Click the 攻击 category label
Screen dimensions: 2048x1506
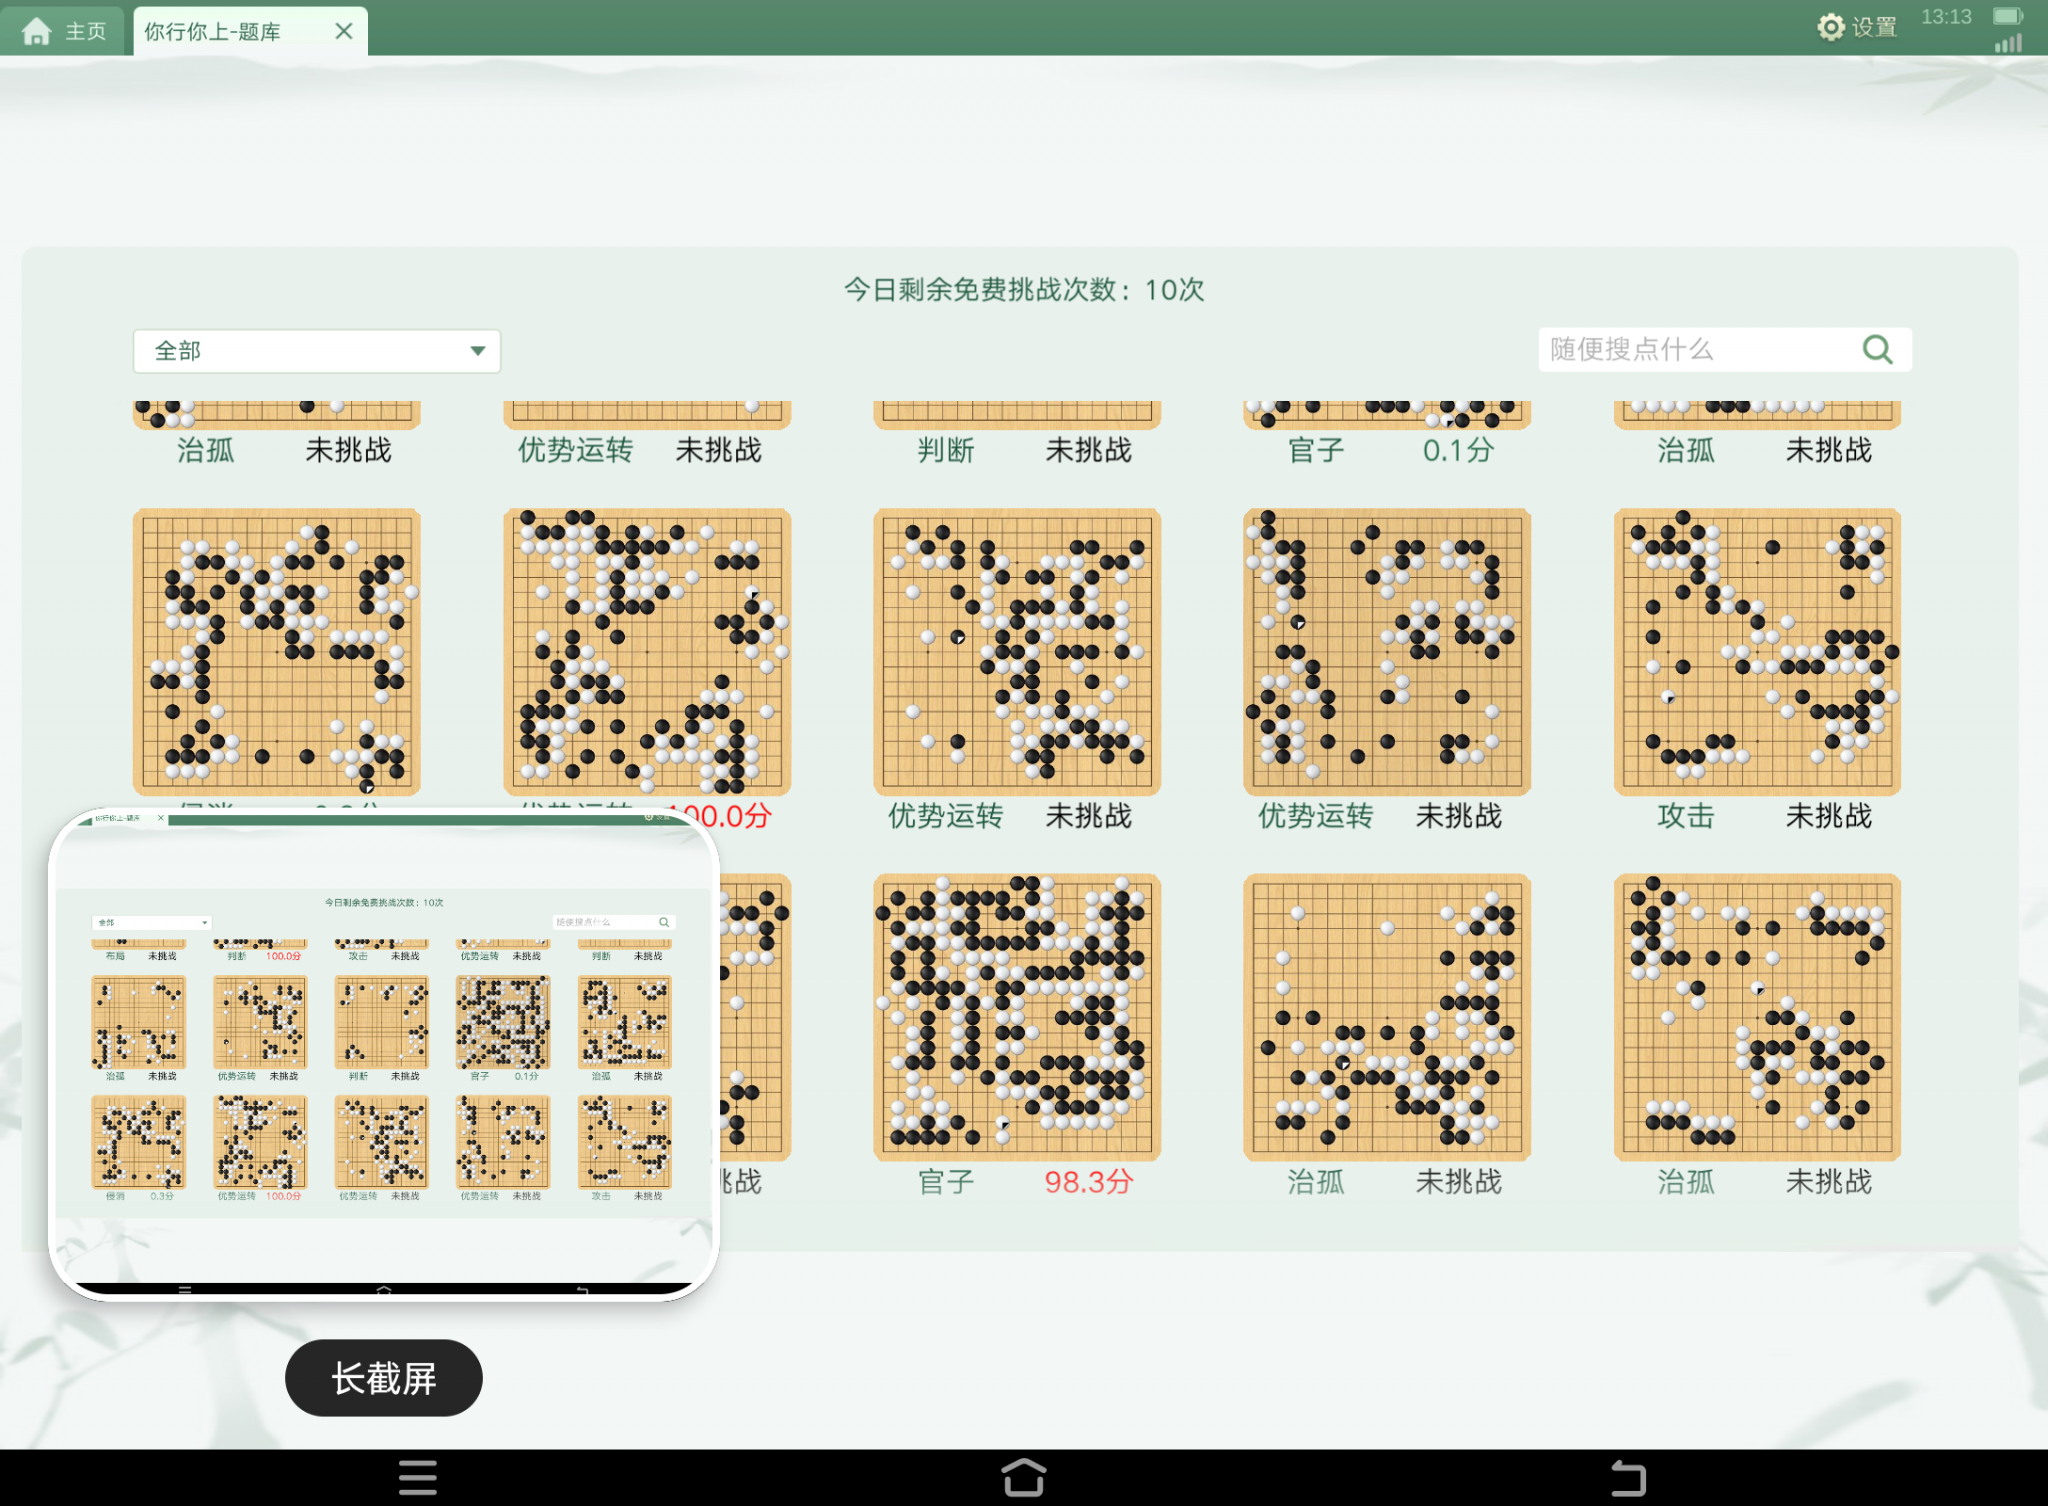pos(1686,816)
